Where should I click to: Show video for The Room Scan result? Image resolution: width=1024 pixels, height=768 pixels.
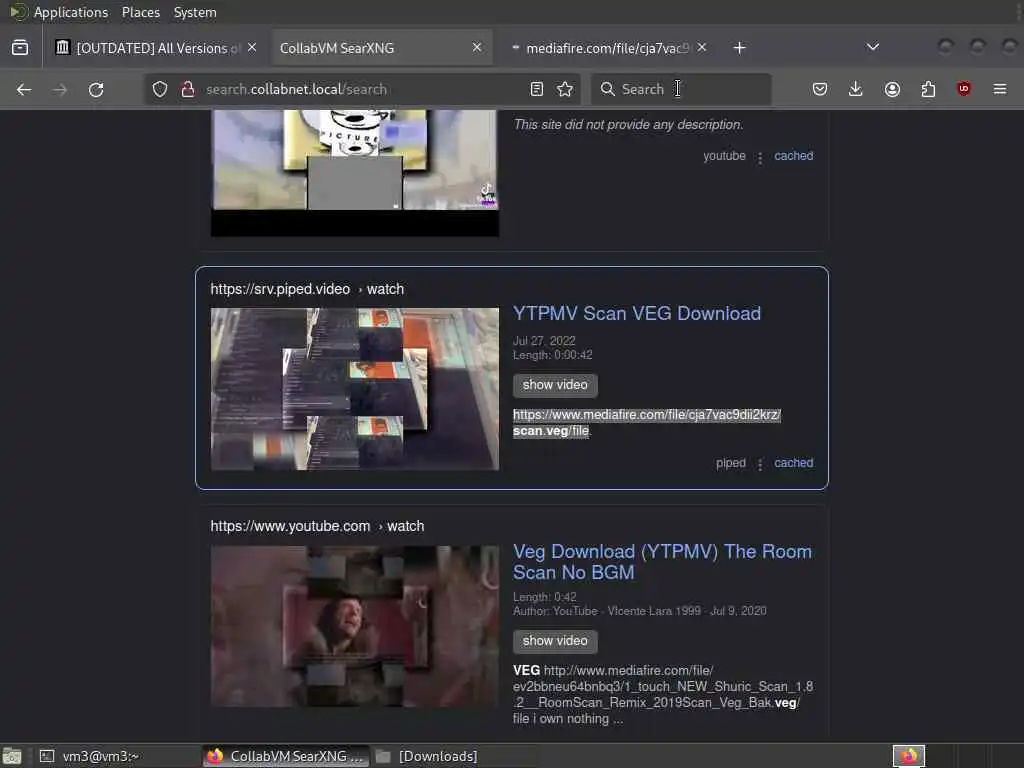pos(555,641)
